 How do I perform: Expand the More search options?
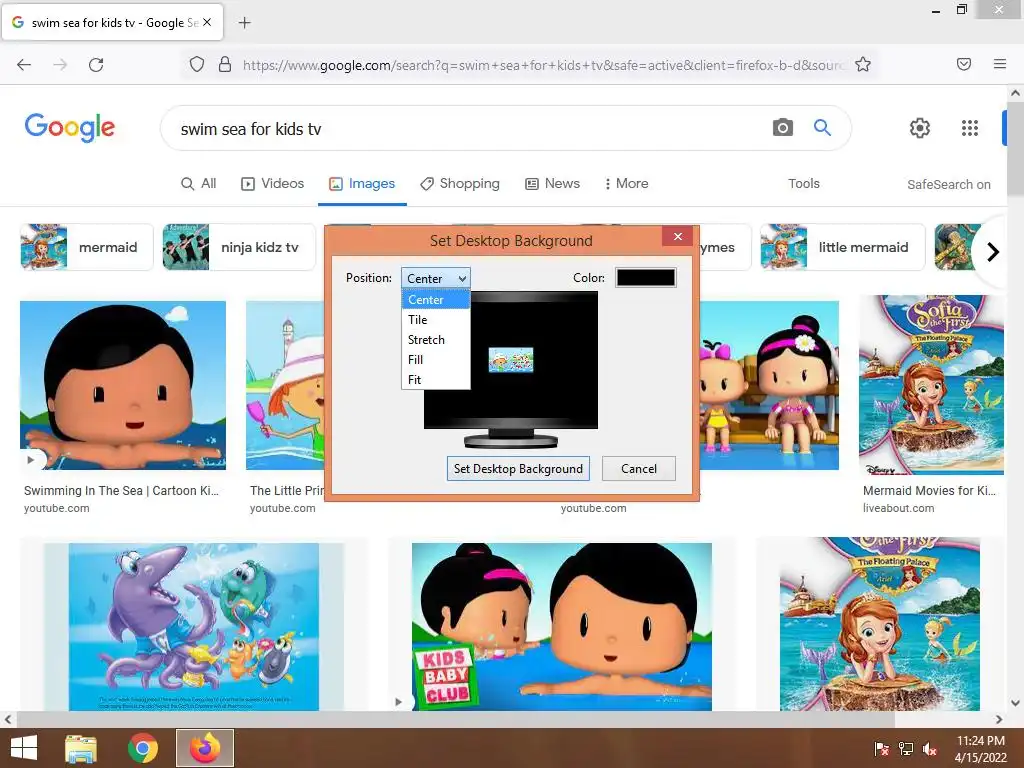626,184
